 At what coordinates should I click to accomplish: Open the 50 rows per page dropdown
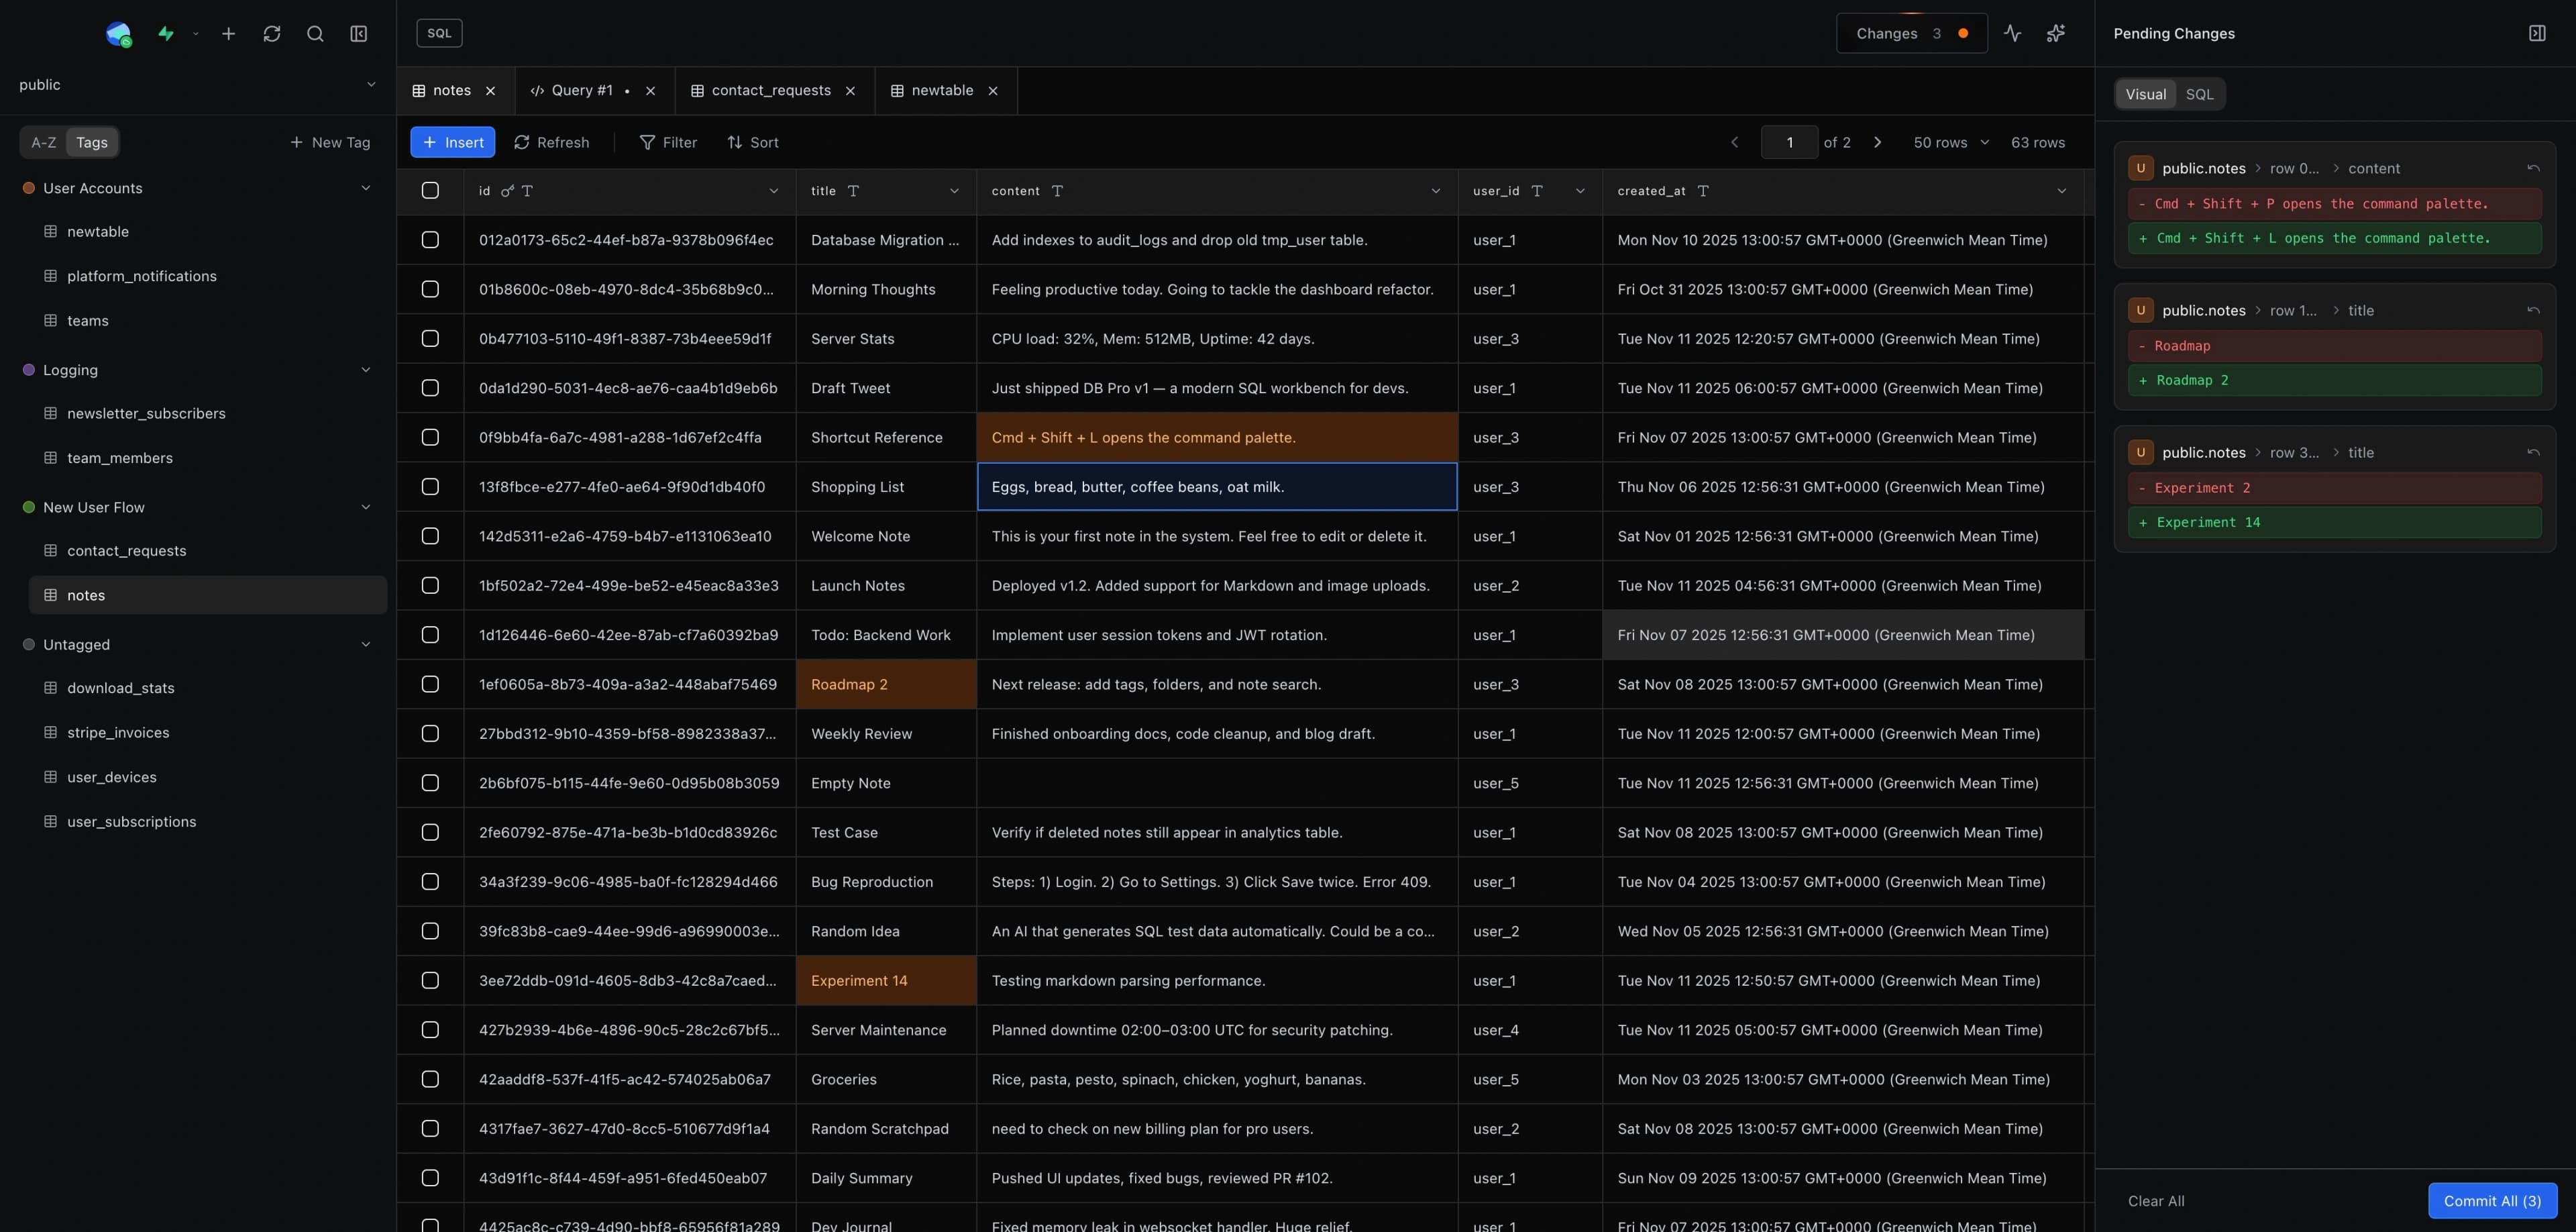tap(1948, 142)
